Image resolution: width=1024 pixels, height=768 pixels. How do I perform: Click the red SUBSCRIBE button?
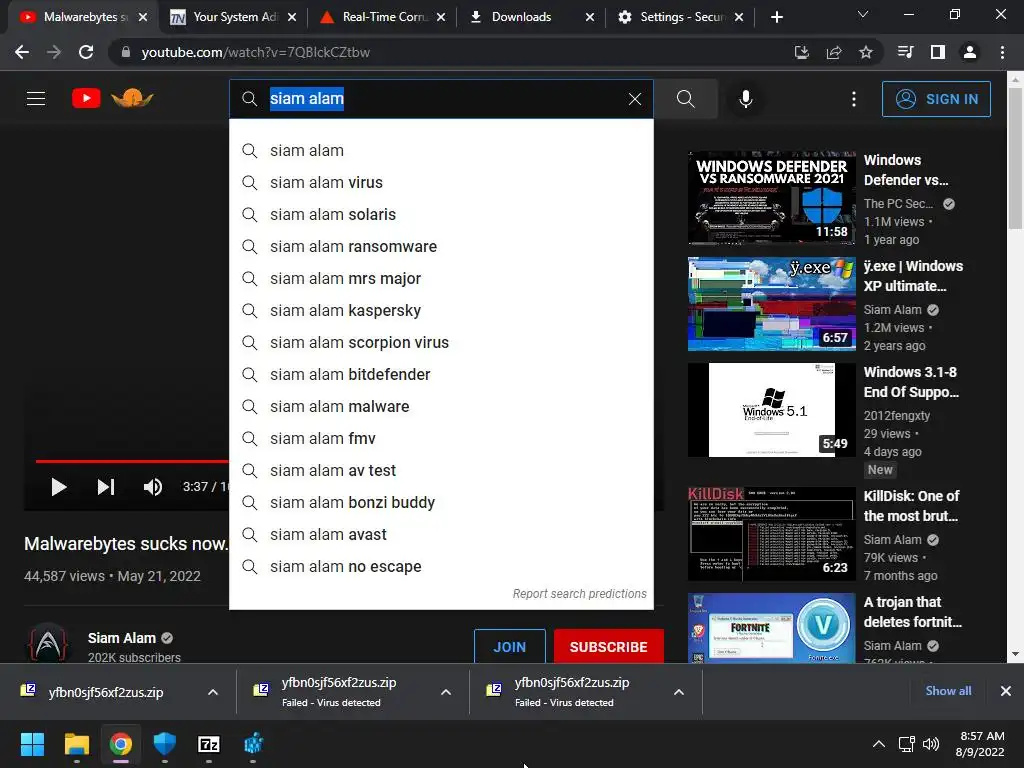[609, 647]
